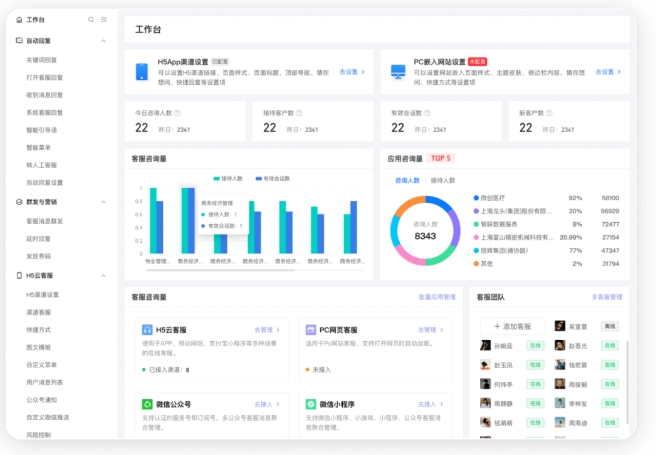
Task: Click 去设置 for H5App渠道设置
Action: 348,72
